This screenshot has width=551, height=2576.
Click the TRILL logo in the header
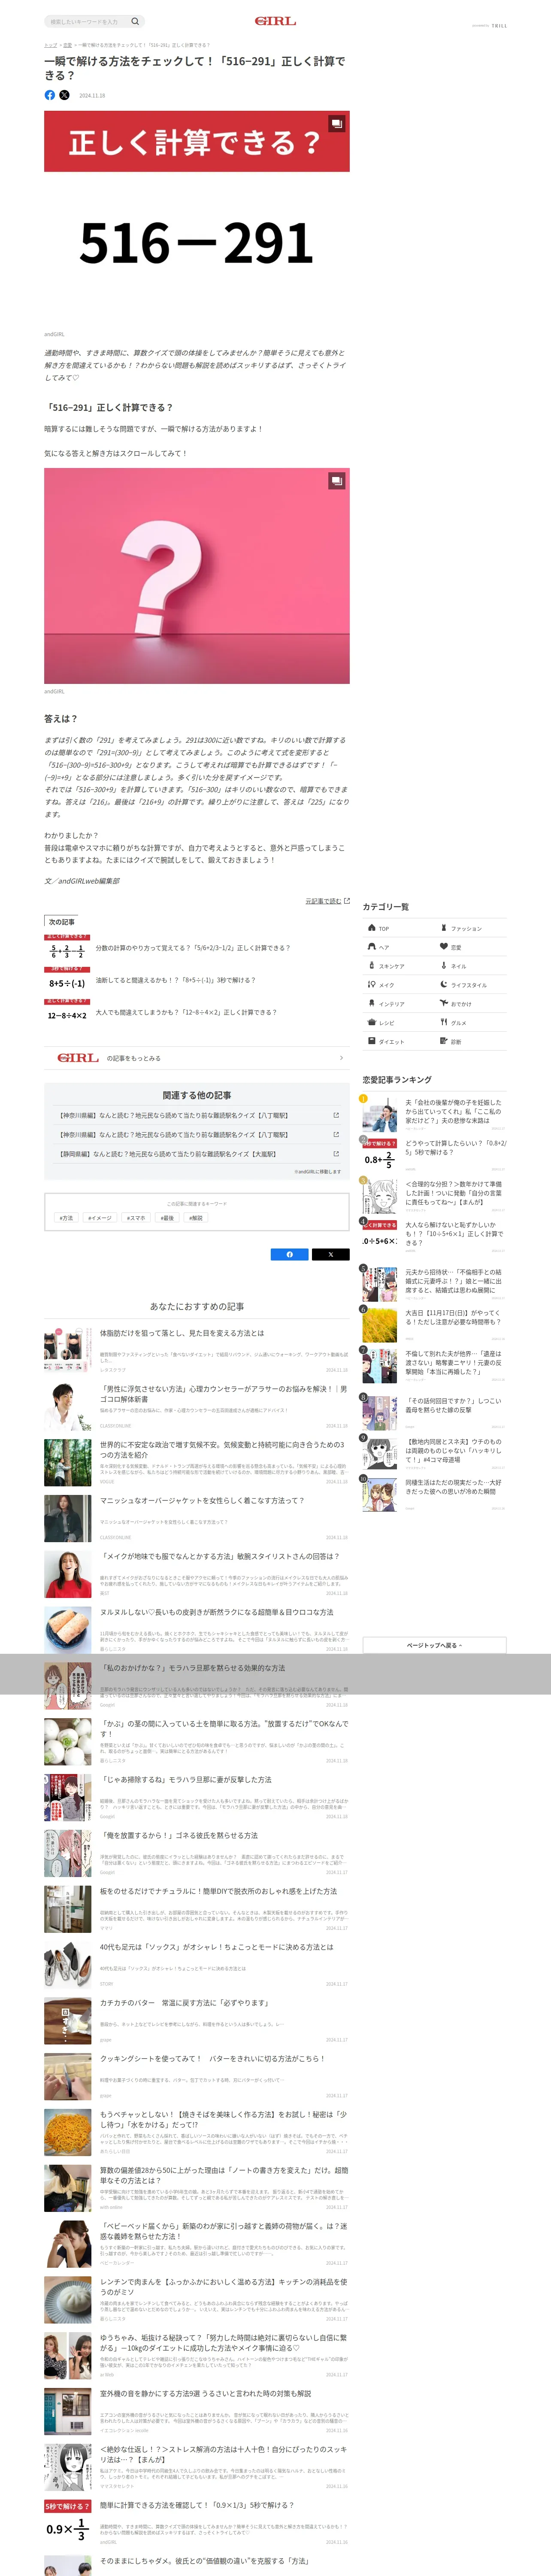click(x=499, y=26)
